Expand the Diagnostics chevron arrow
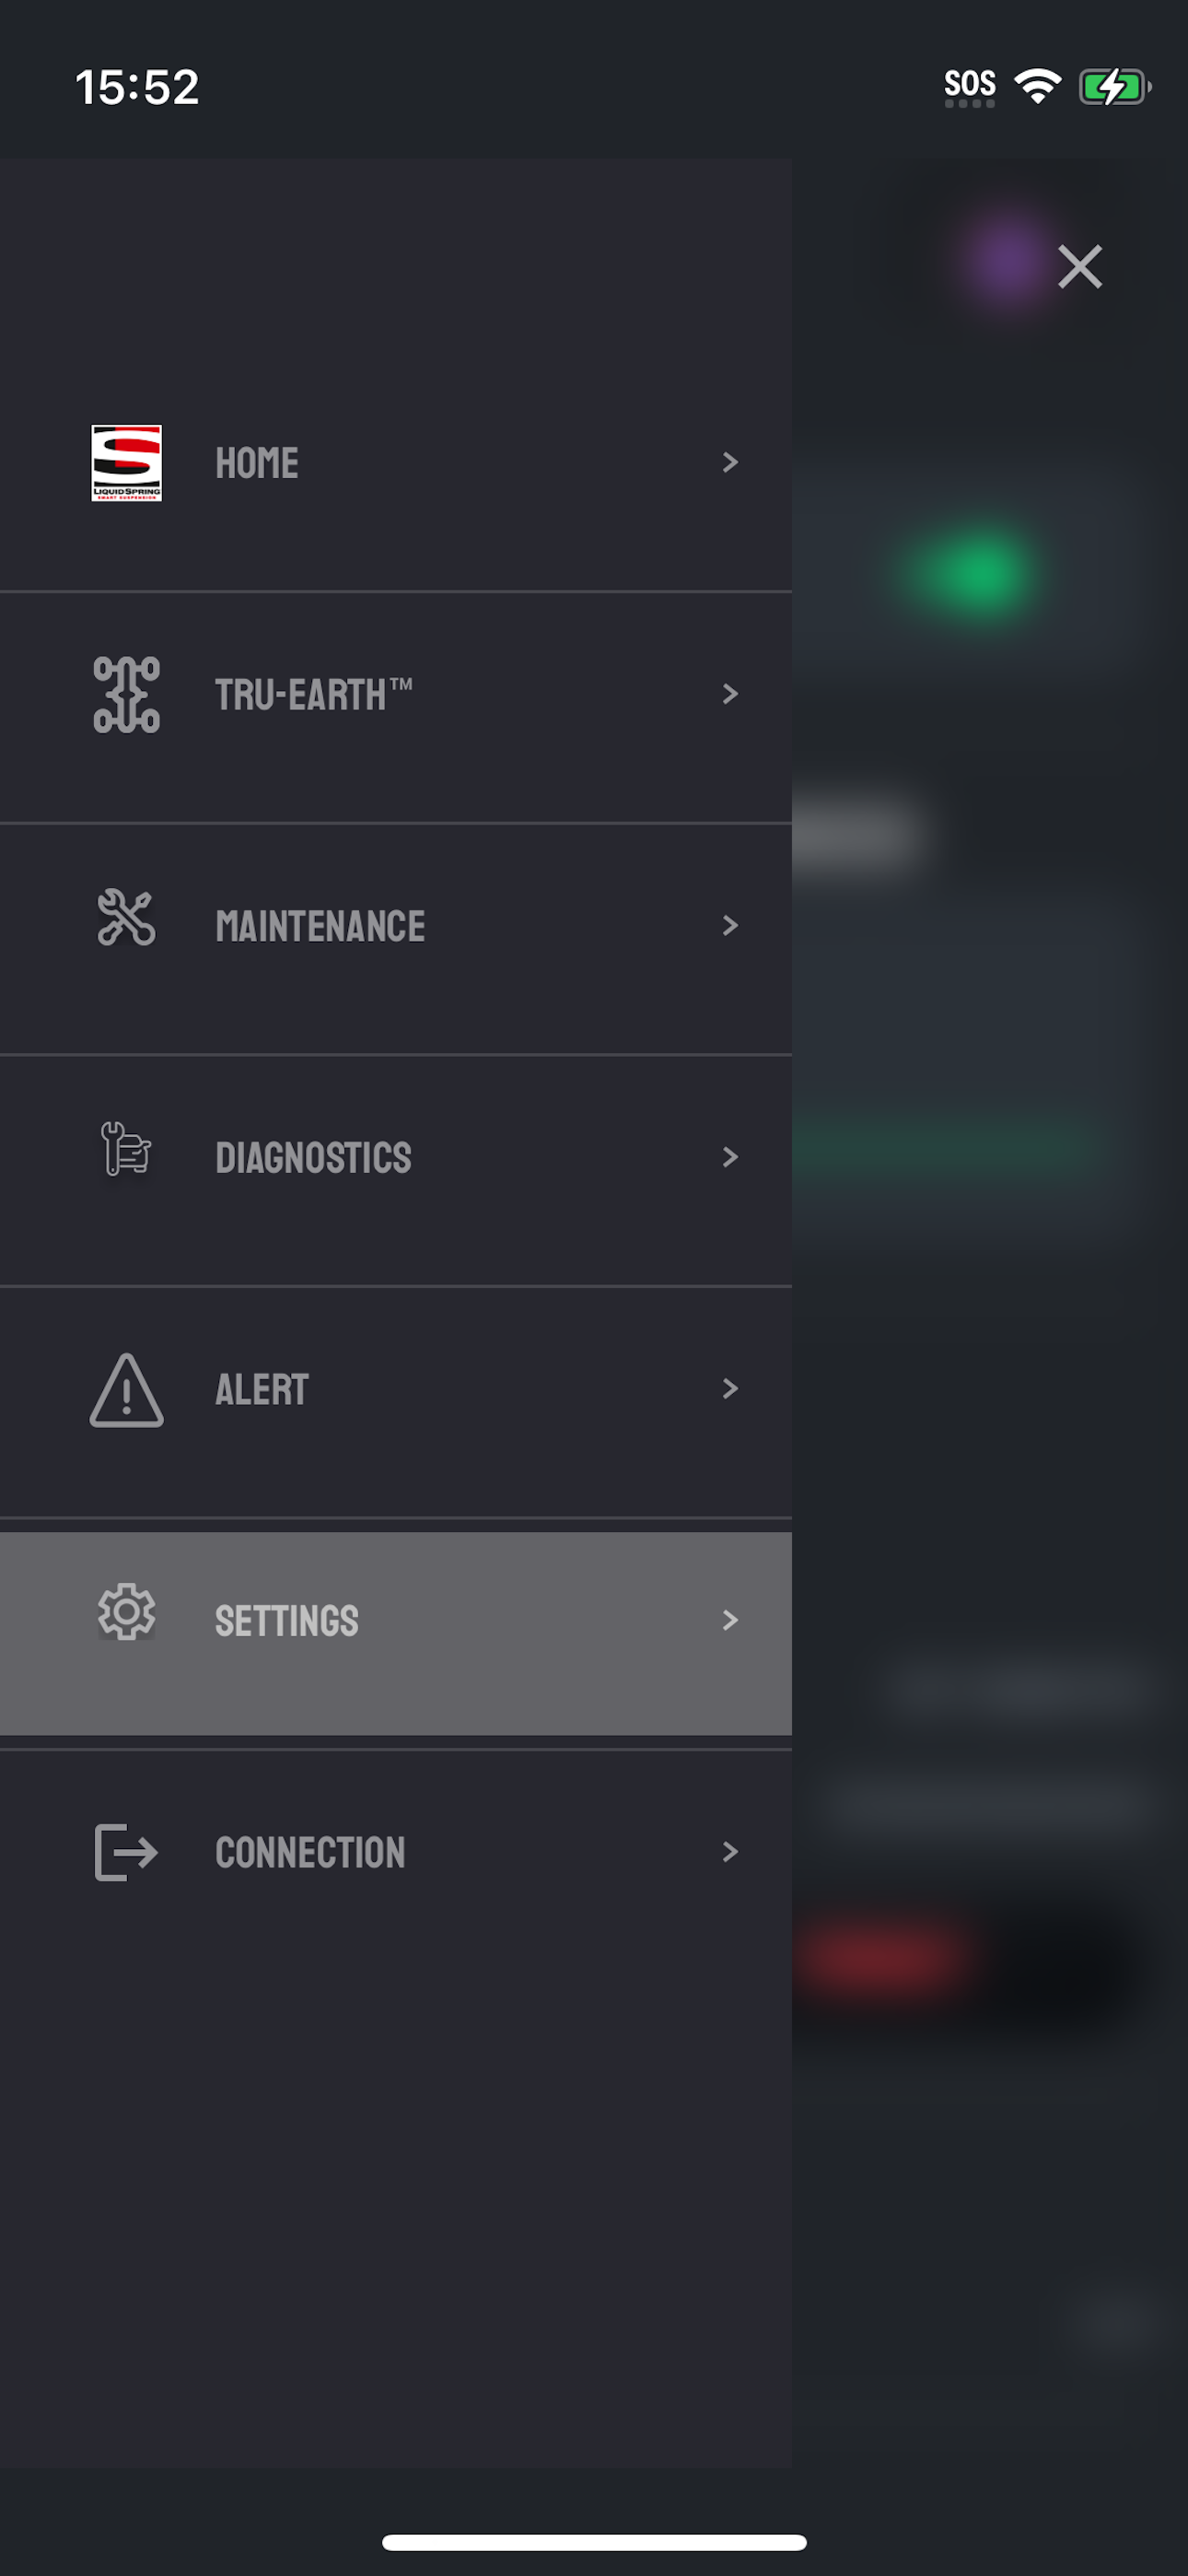1188x2576 pixels. click(730, 1157)
